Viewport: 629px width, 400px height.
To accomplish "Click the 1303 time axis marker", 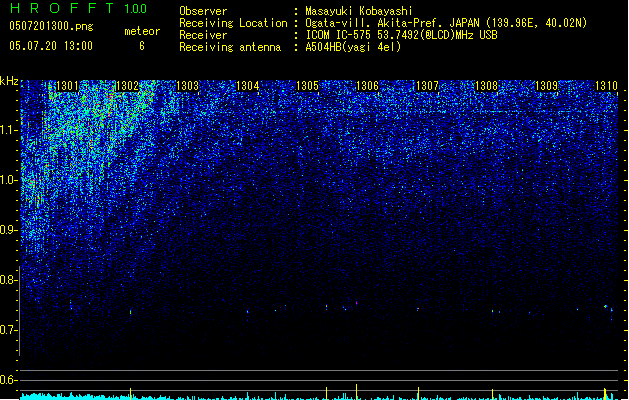I will pyautogui.click(x=187, y=86).
